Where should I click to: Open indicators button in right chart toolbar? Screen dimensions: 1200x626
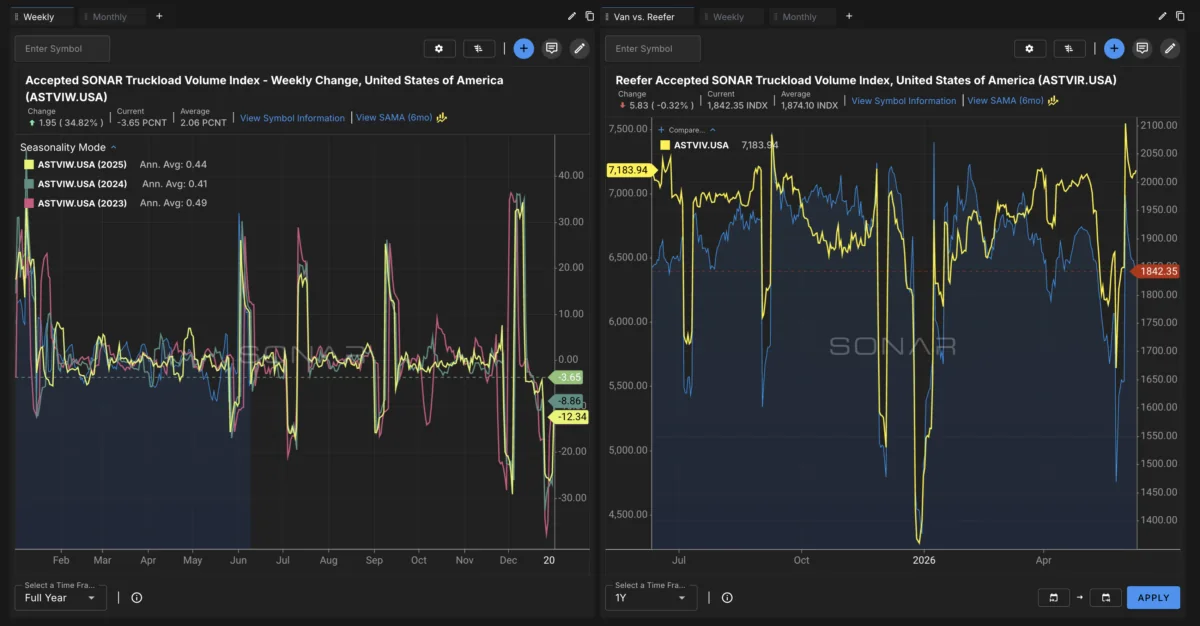click(x=1070, y=48)
